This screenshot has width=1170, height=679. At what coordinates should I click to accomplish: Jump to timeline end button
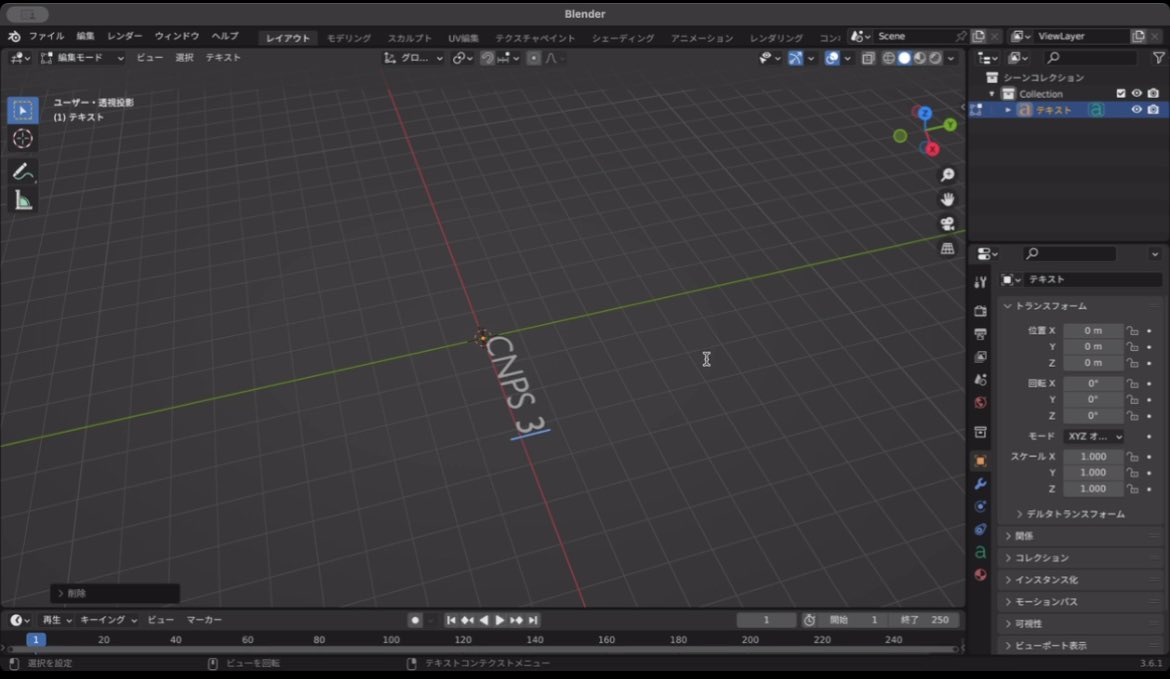tap(533, 620)
